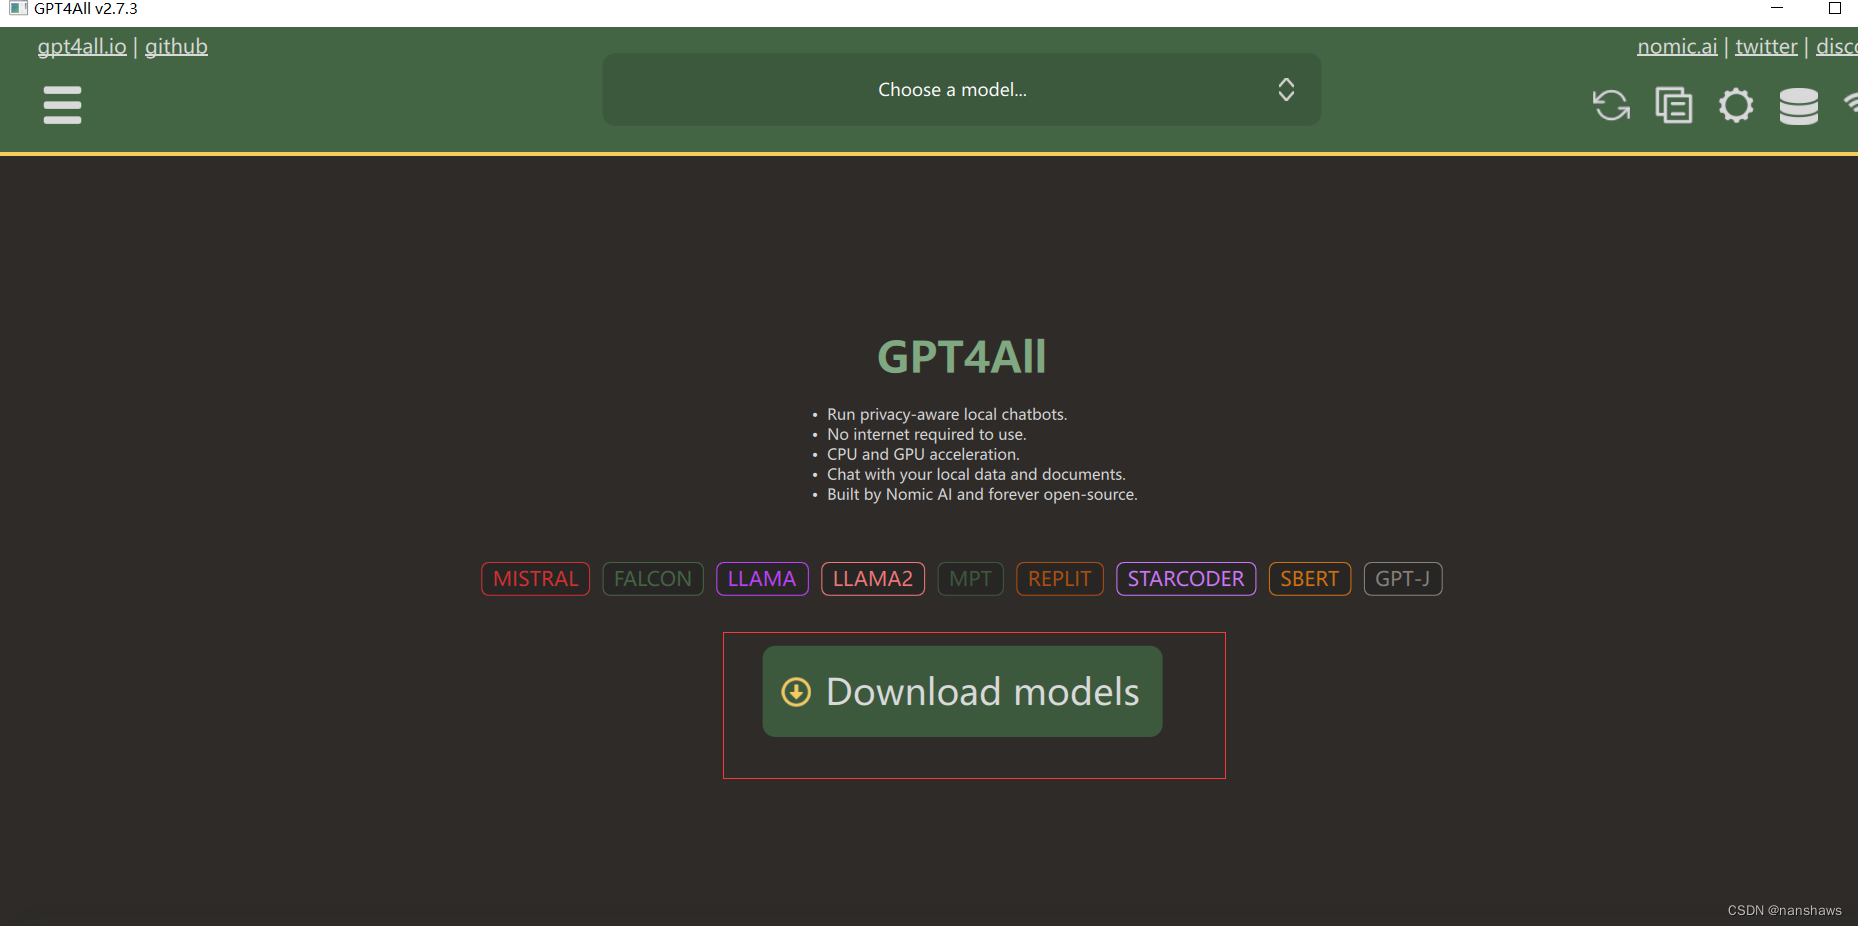Click the GPT4All app icon in title bar
The width and height of the screenshot is (1858, 926).
18,9
